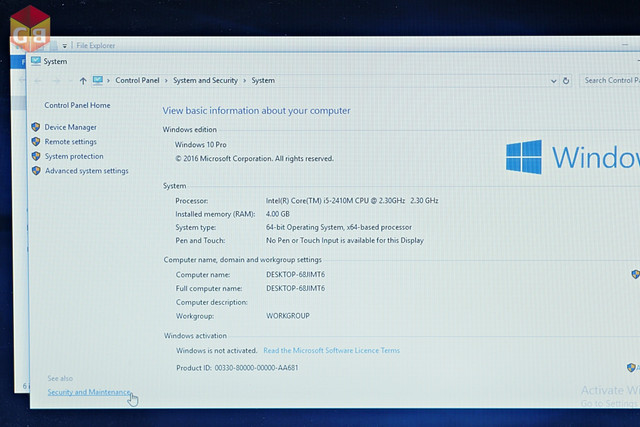The height and width of the screenshot is (427, 640).
Task: Select Windows 10 Pro edition text
Action: point(200,145)
